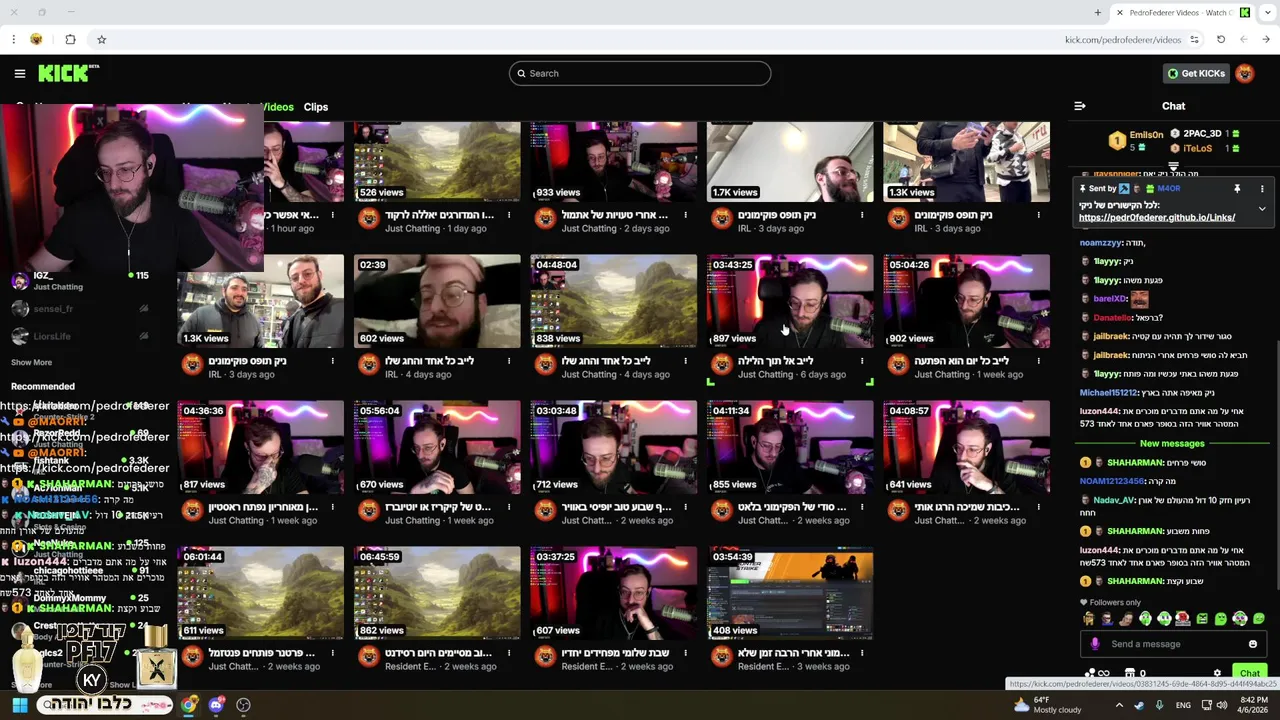Viewport: 1280px width, 720px height.
Task: Click the Kick logo
Action: coord(68,73)
